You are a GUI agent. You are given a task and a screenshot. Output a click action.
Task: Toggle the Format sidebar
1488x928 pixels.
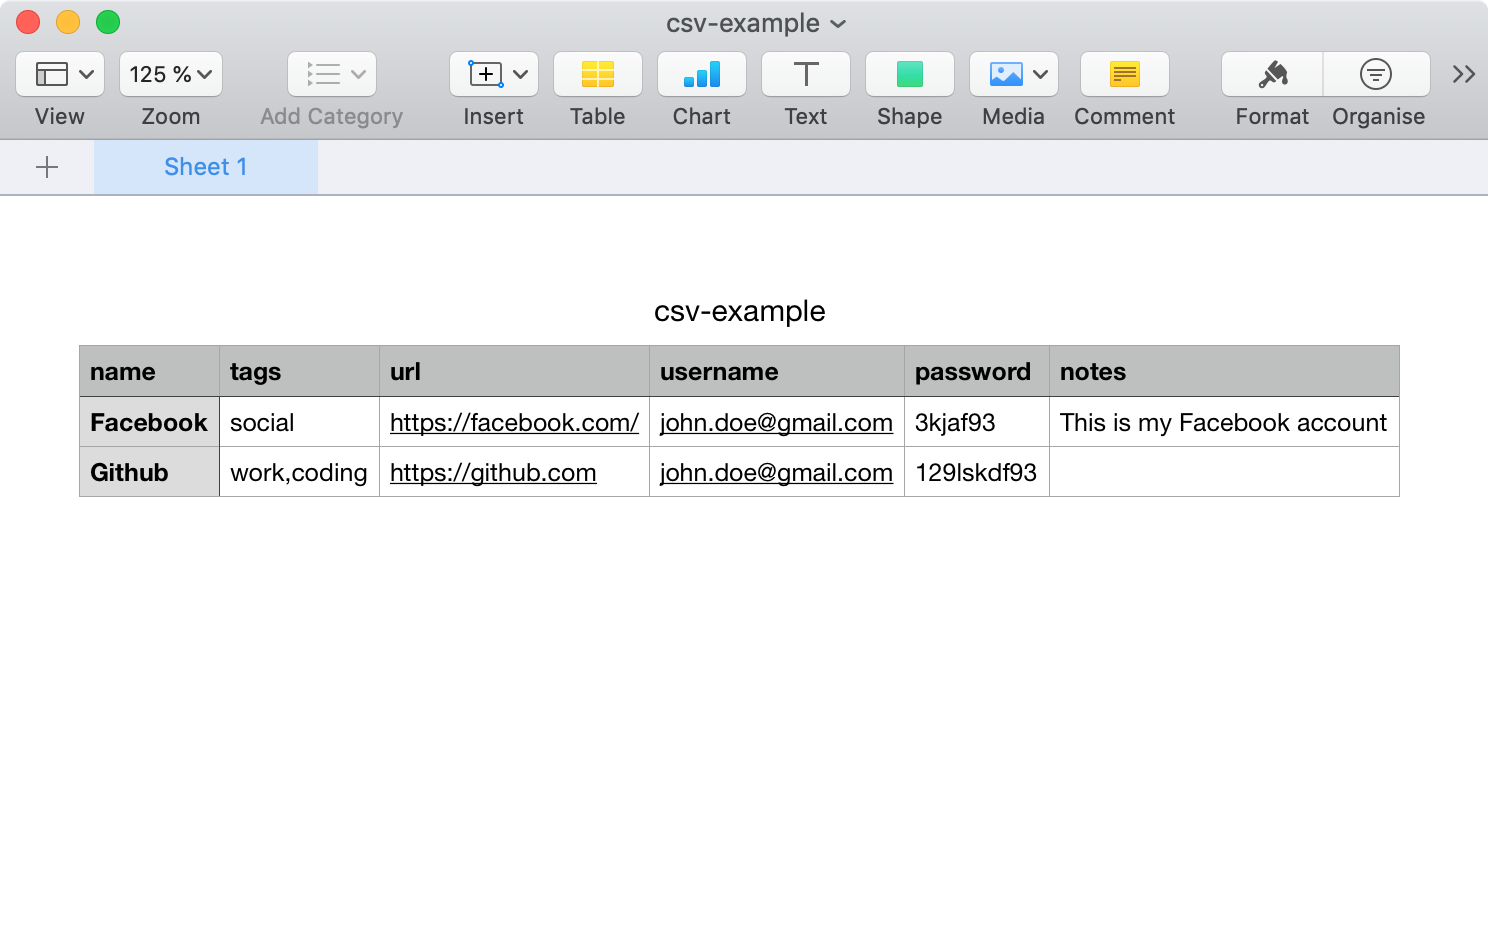pyautogui.click(x=1272, y=75)
